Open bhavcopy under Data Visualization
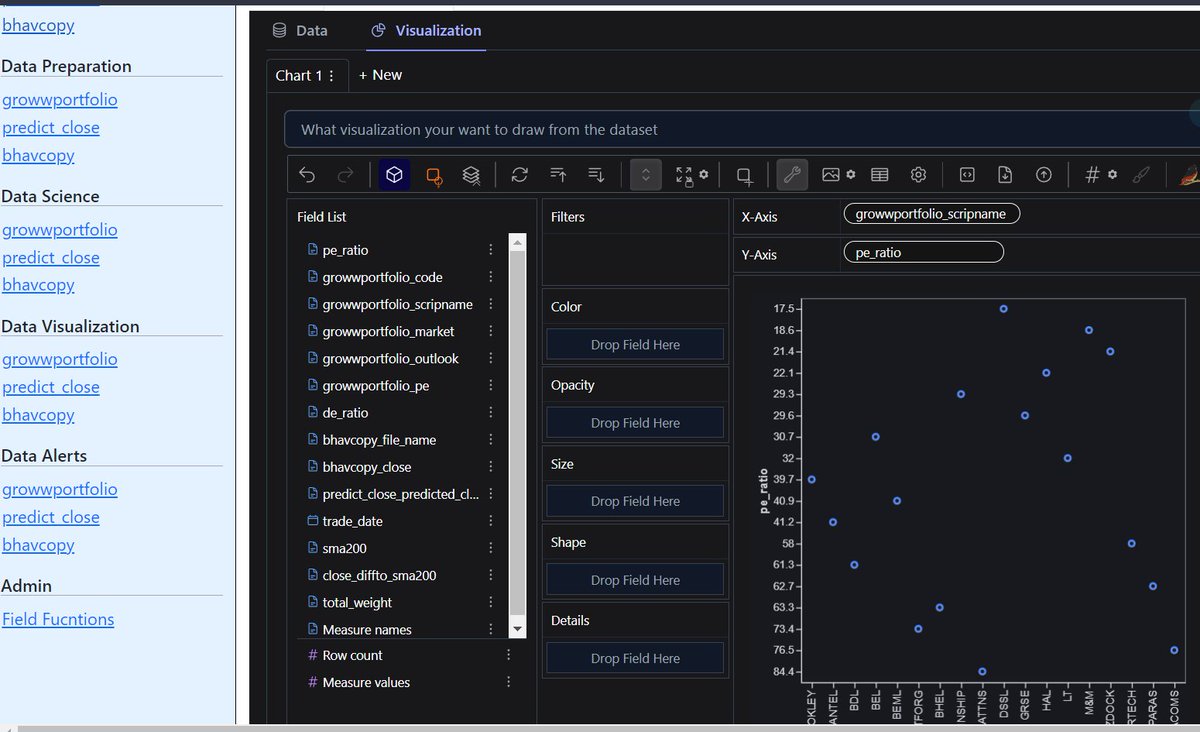The image size is (1200, 732). (38, 415)
